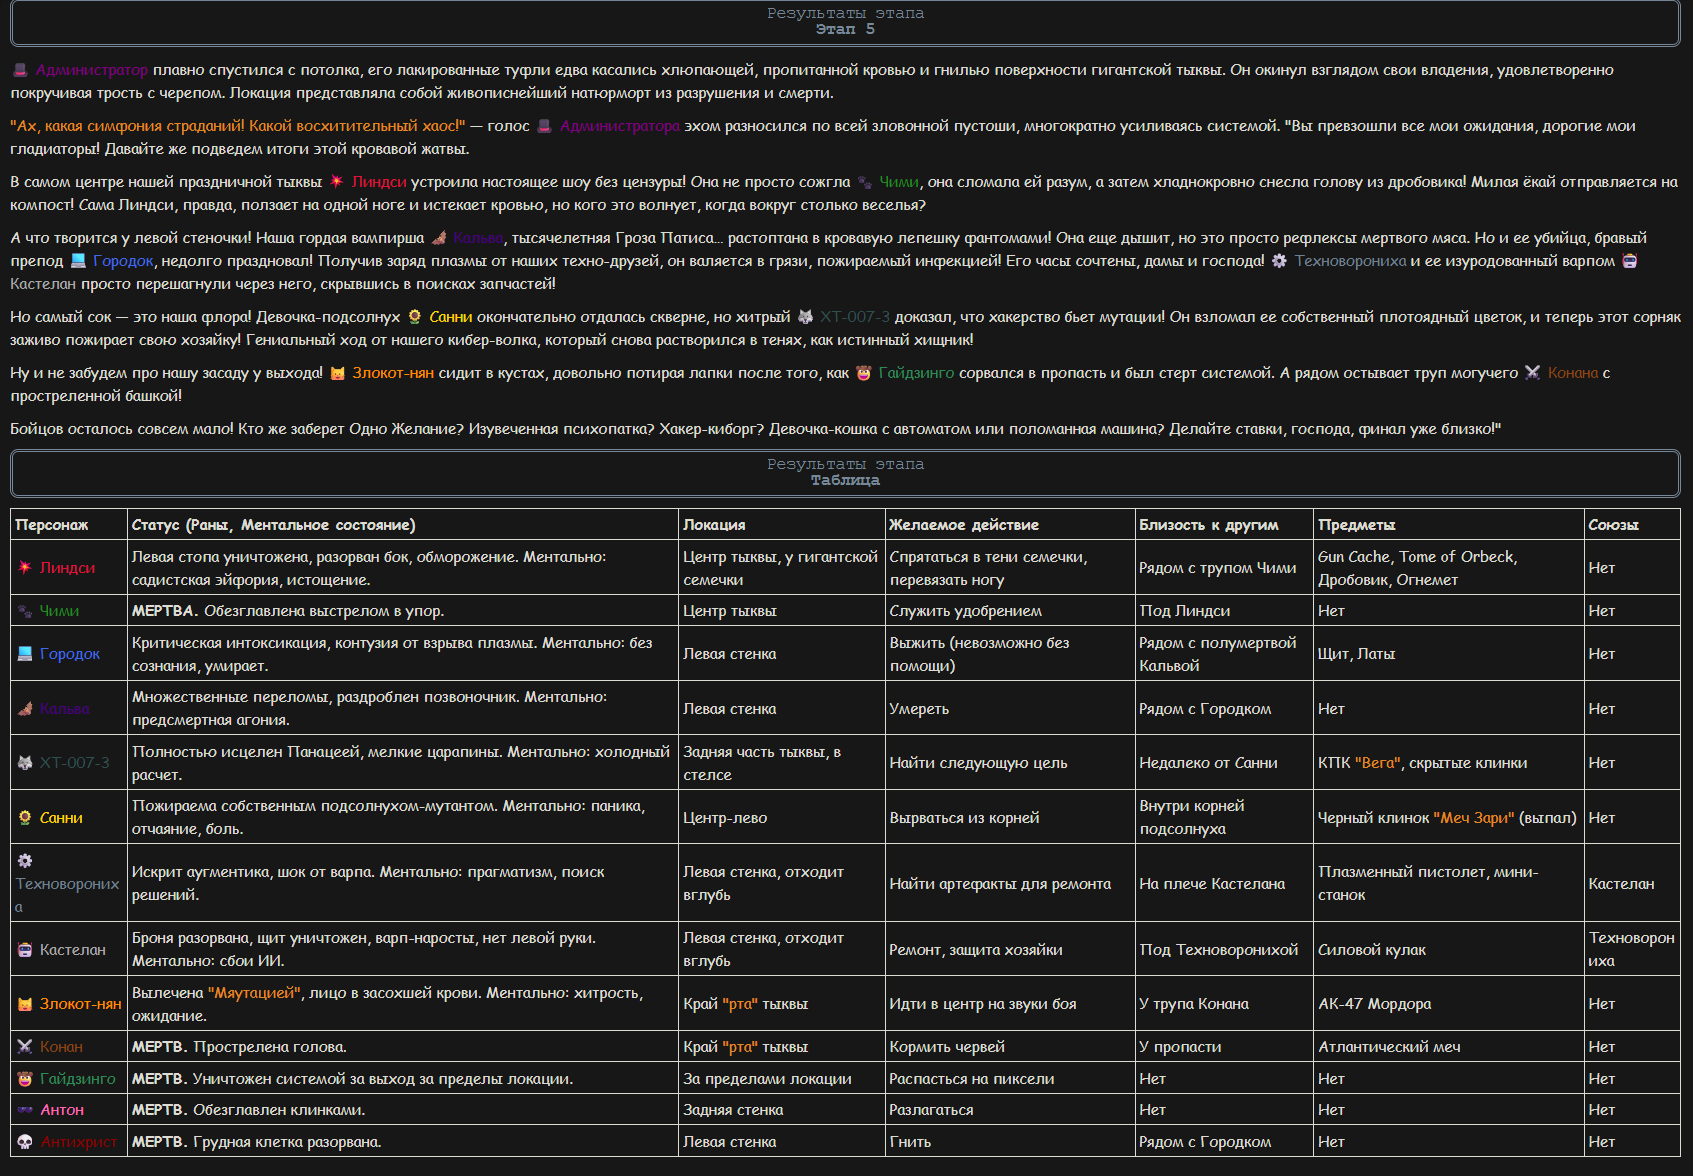Click the Злокот-нян cat icon in the table
The image size is (1693, 1176).
(x=25, y=1004)
